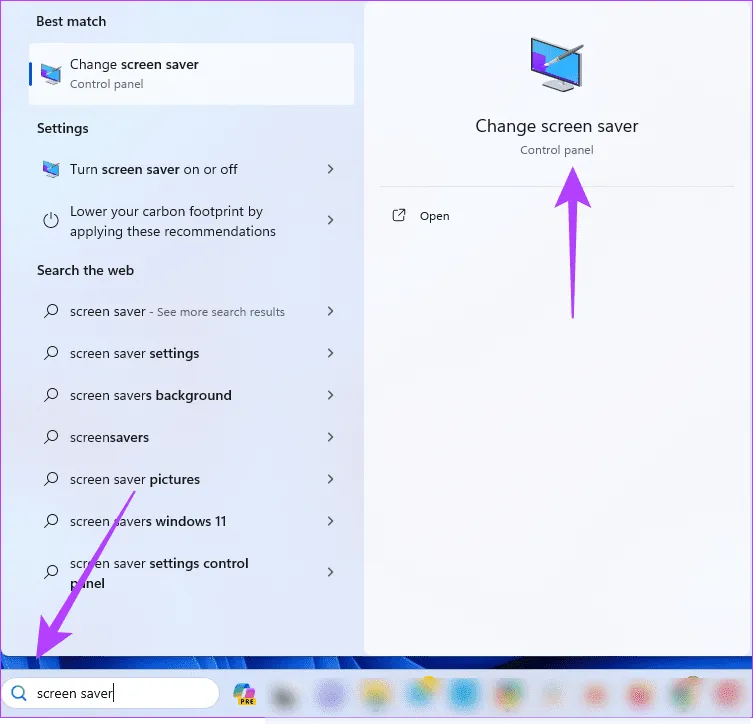Click the icon beside Turn screen saver on or off

[x=51, y=169]
